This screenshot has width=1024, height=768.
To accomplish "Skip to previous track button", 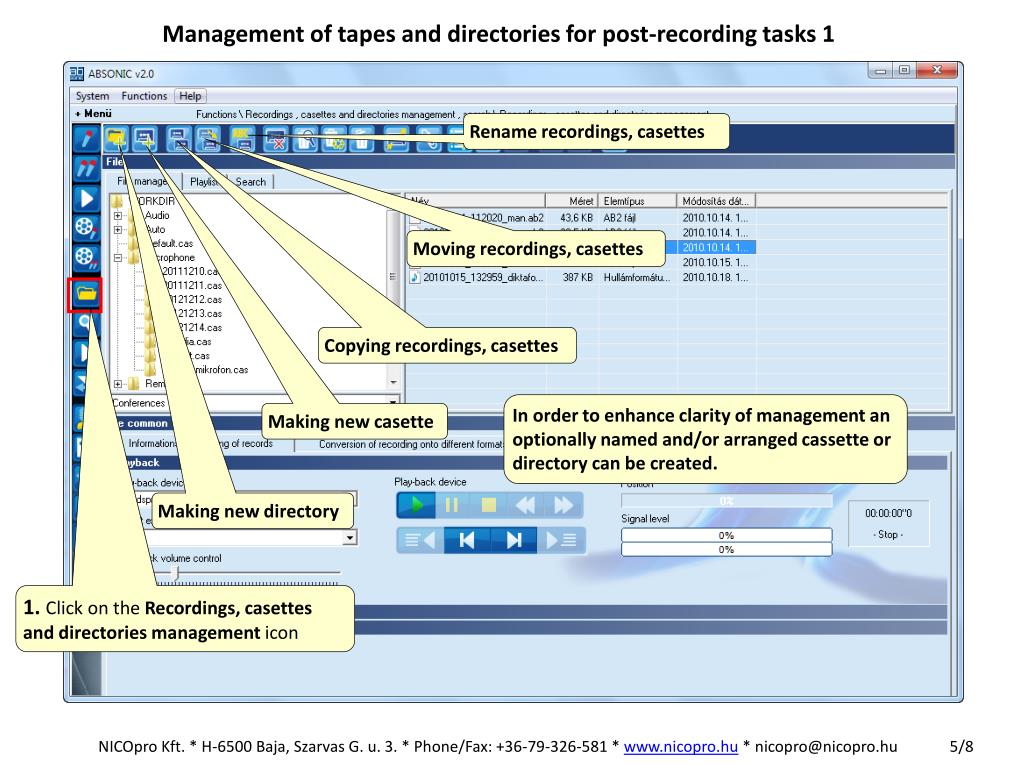I will click(467, 540).
